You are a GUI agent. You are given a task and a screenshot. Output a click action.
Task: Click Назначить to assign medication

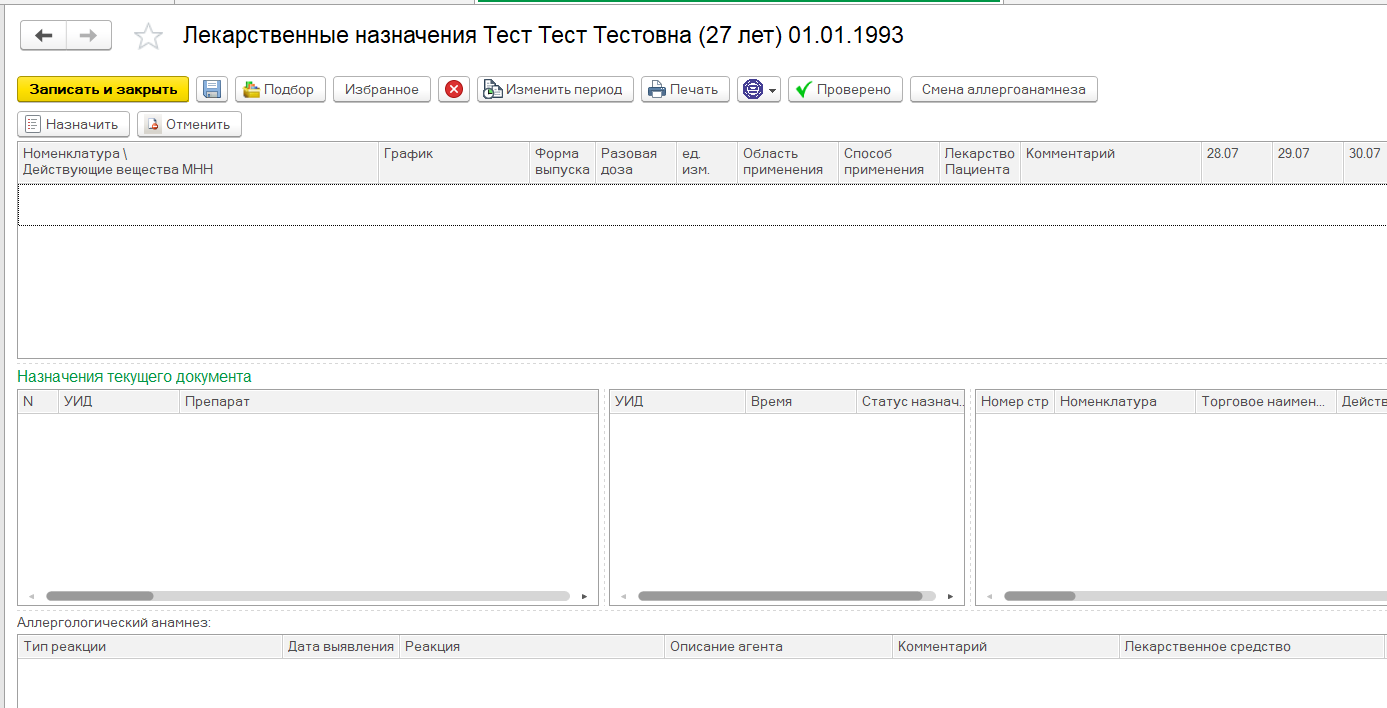tap(73, 124)
